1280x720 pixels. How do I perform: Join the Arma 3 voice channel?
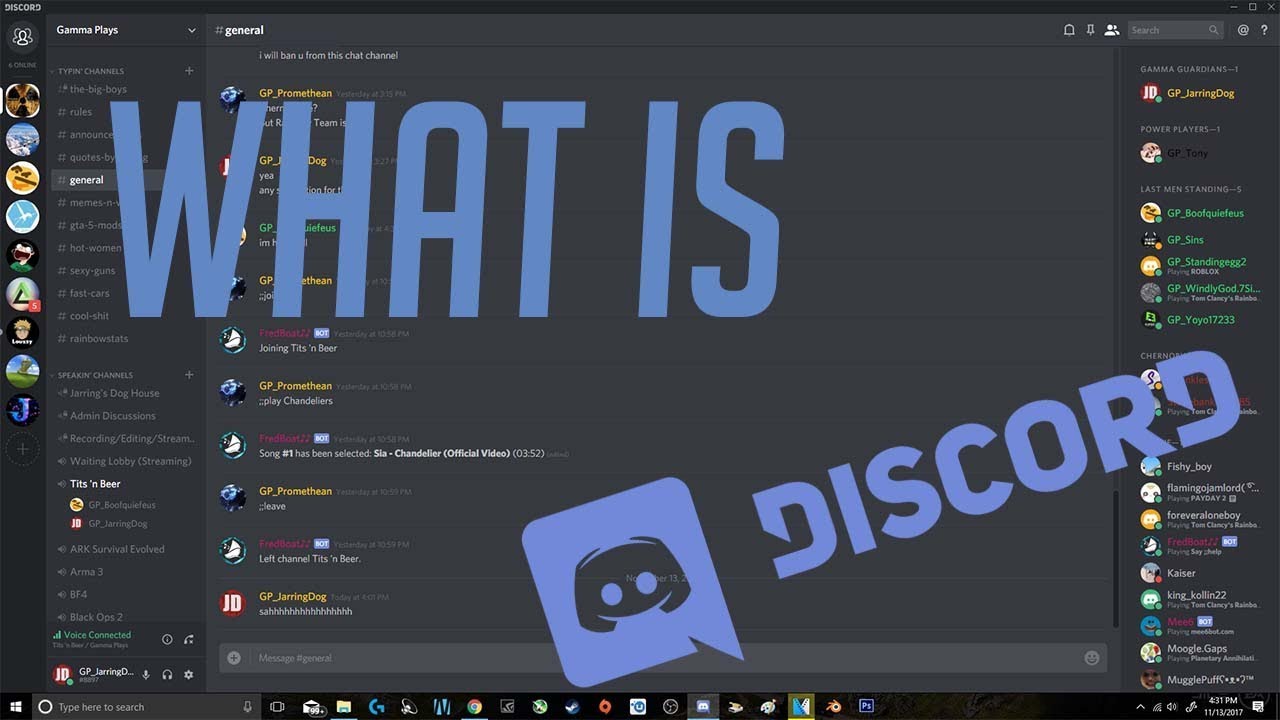pos(86,572)
